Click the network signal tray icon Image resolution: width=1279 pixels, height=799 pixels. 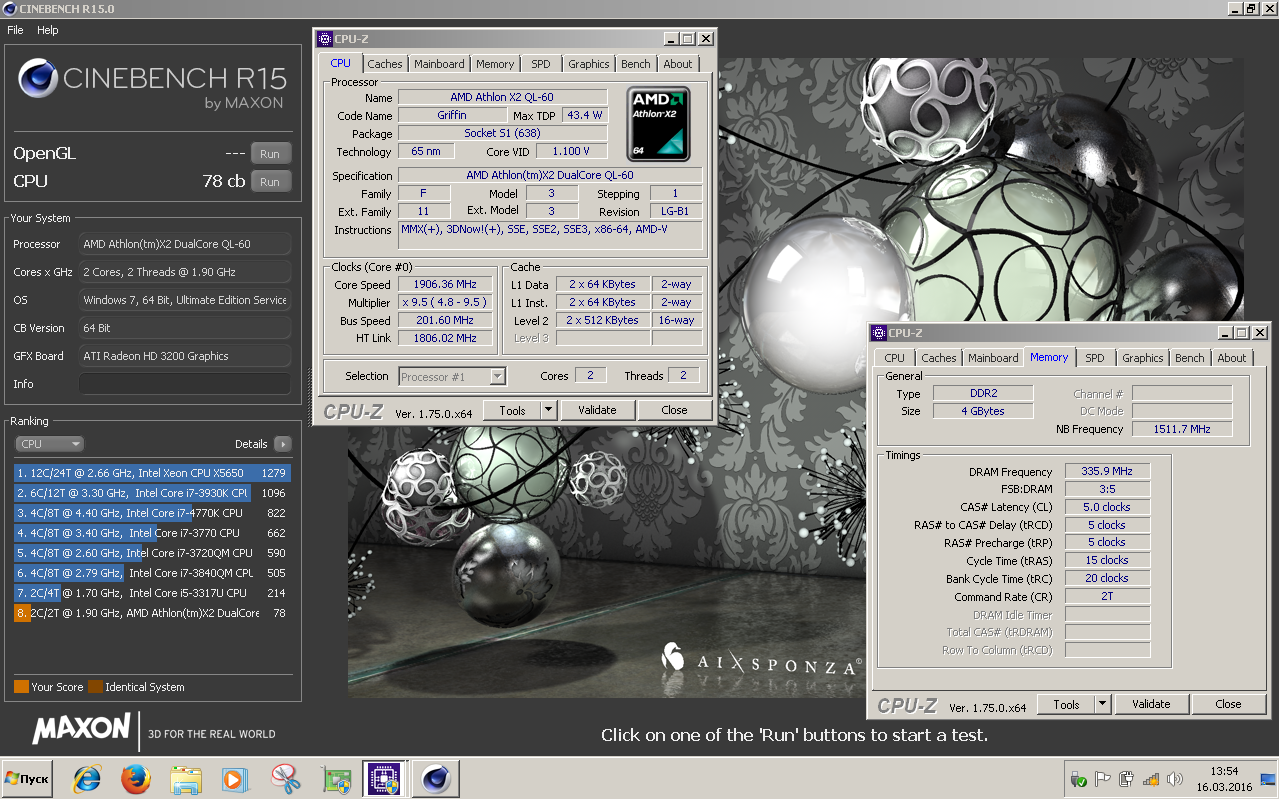pos(1151,779)
